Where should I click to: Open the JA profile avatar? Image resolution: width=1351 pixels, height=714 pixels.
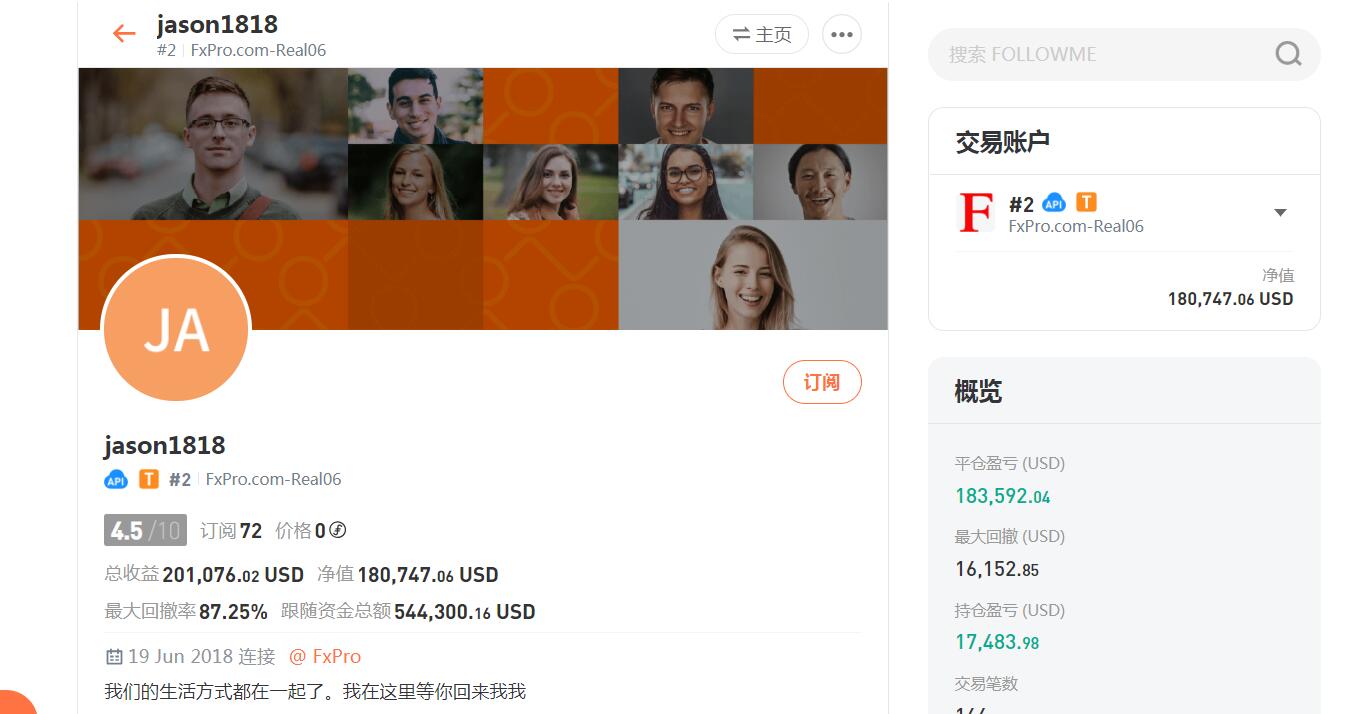click(x=176, y=329)
